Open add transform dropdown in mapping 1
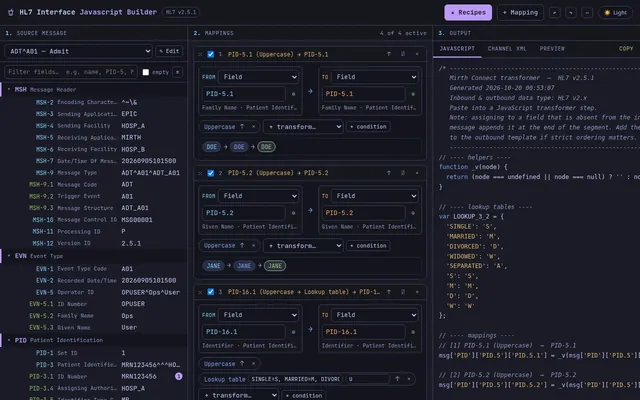640x400 pixels. point(303,127)
